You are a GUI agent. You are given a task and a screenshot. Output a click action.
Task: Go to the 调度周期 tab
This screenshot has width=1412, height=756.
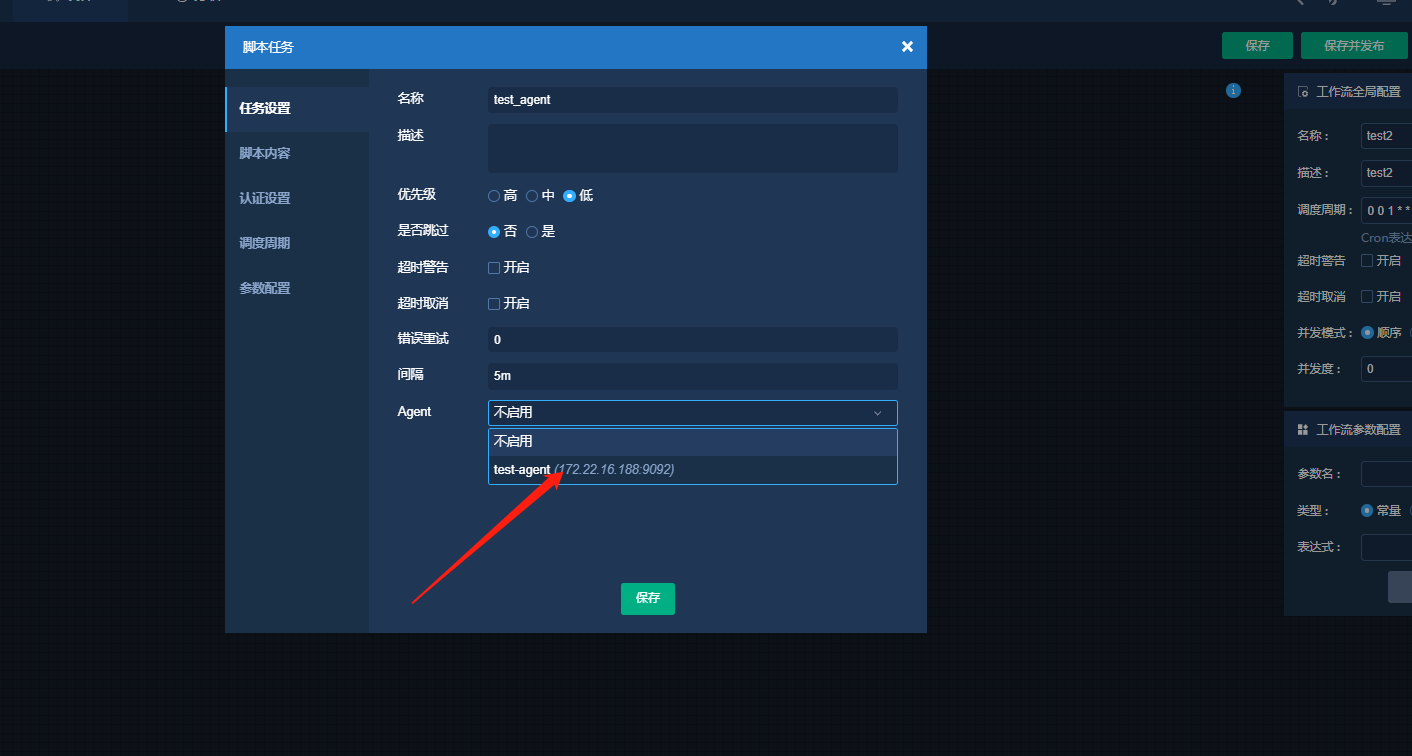coord(265,244)
